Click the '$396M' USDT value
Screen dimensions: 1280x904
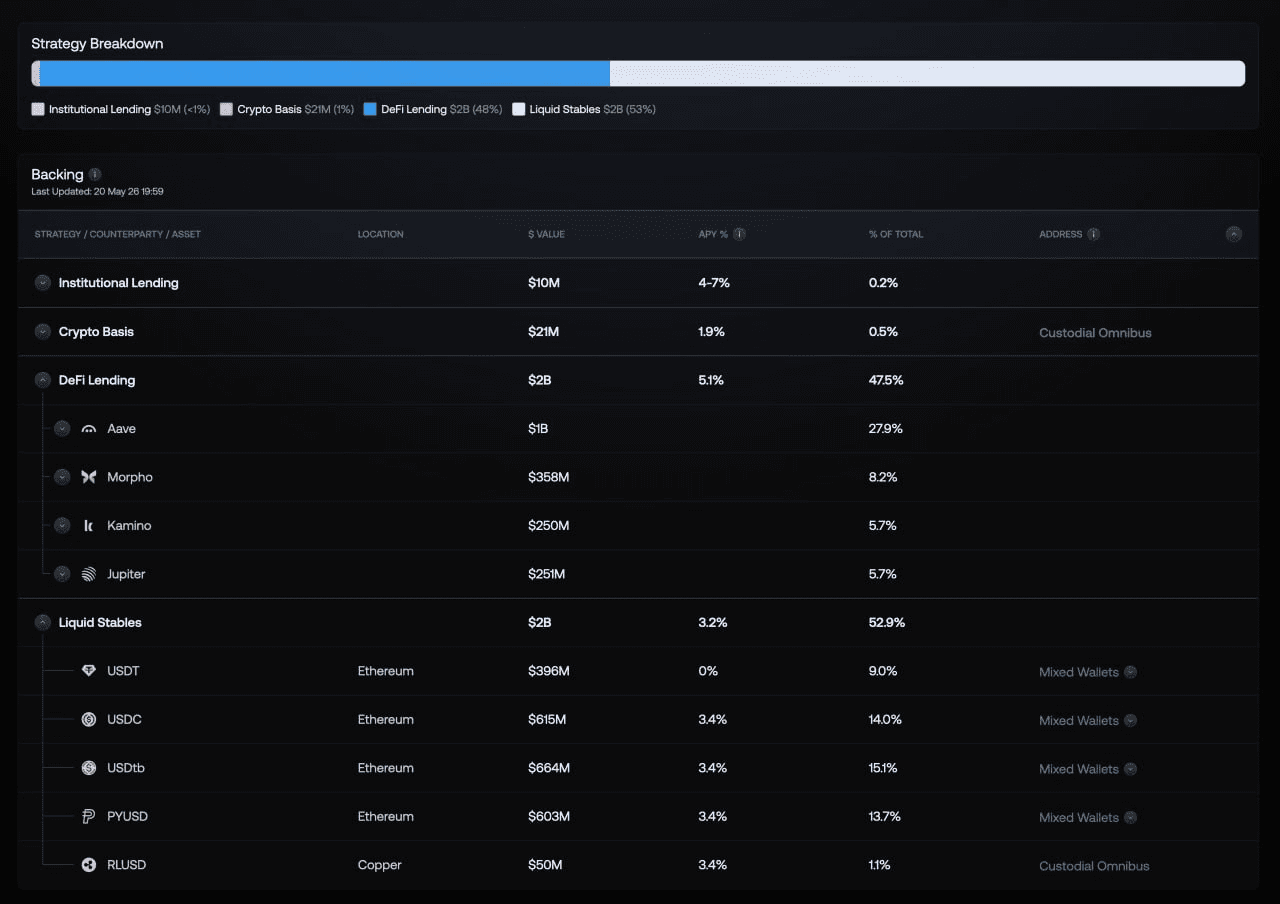(549, 671)
